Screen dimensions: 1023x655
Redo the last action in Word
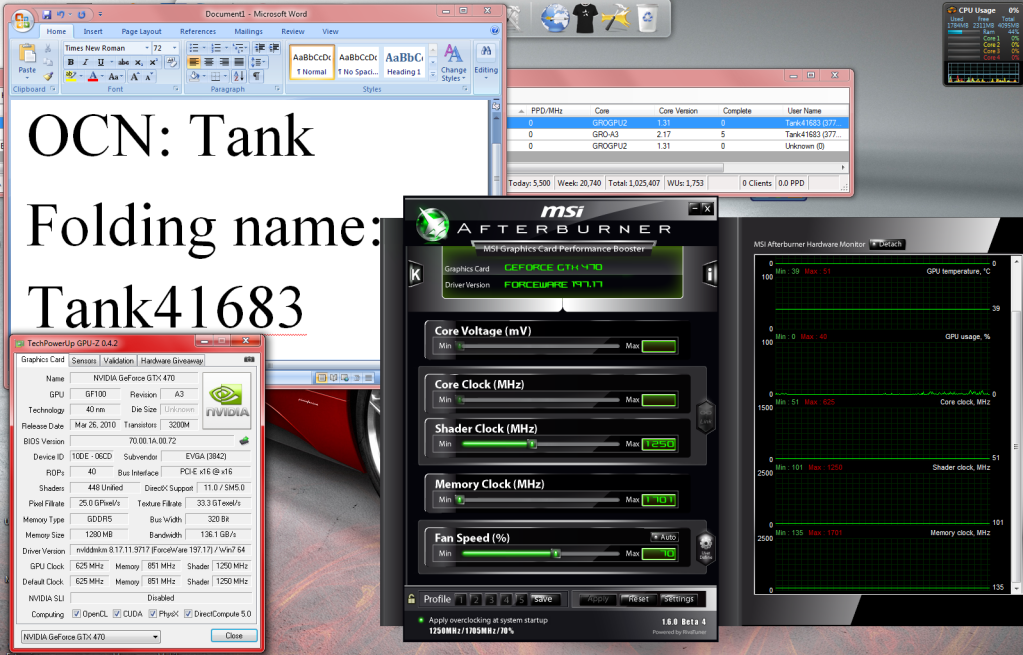[82, 14]
